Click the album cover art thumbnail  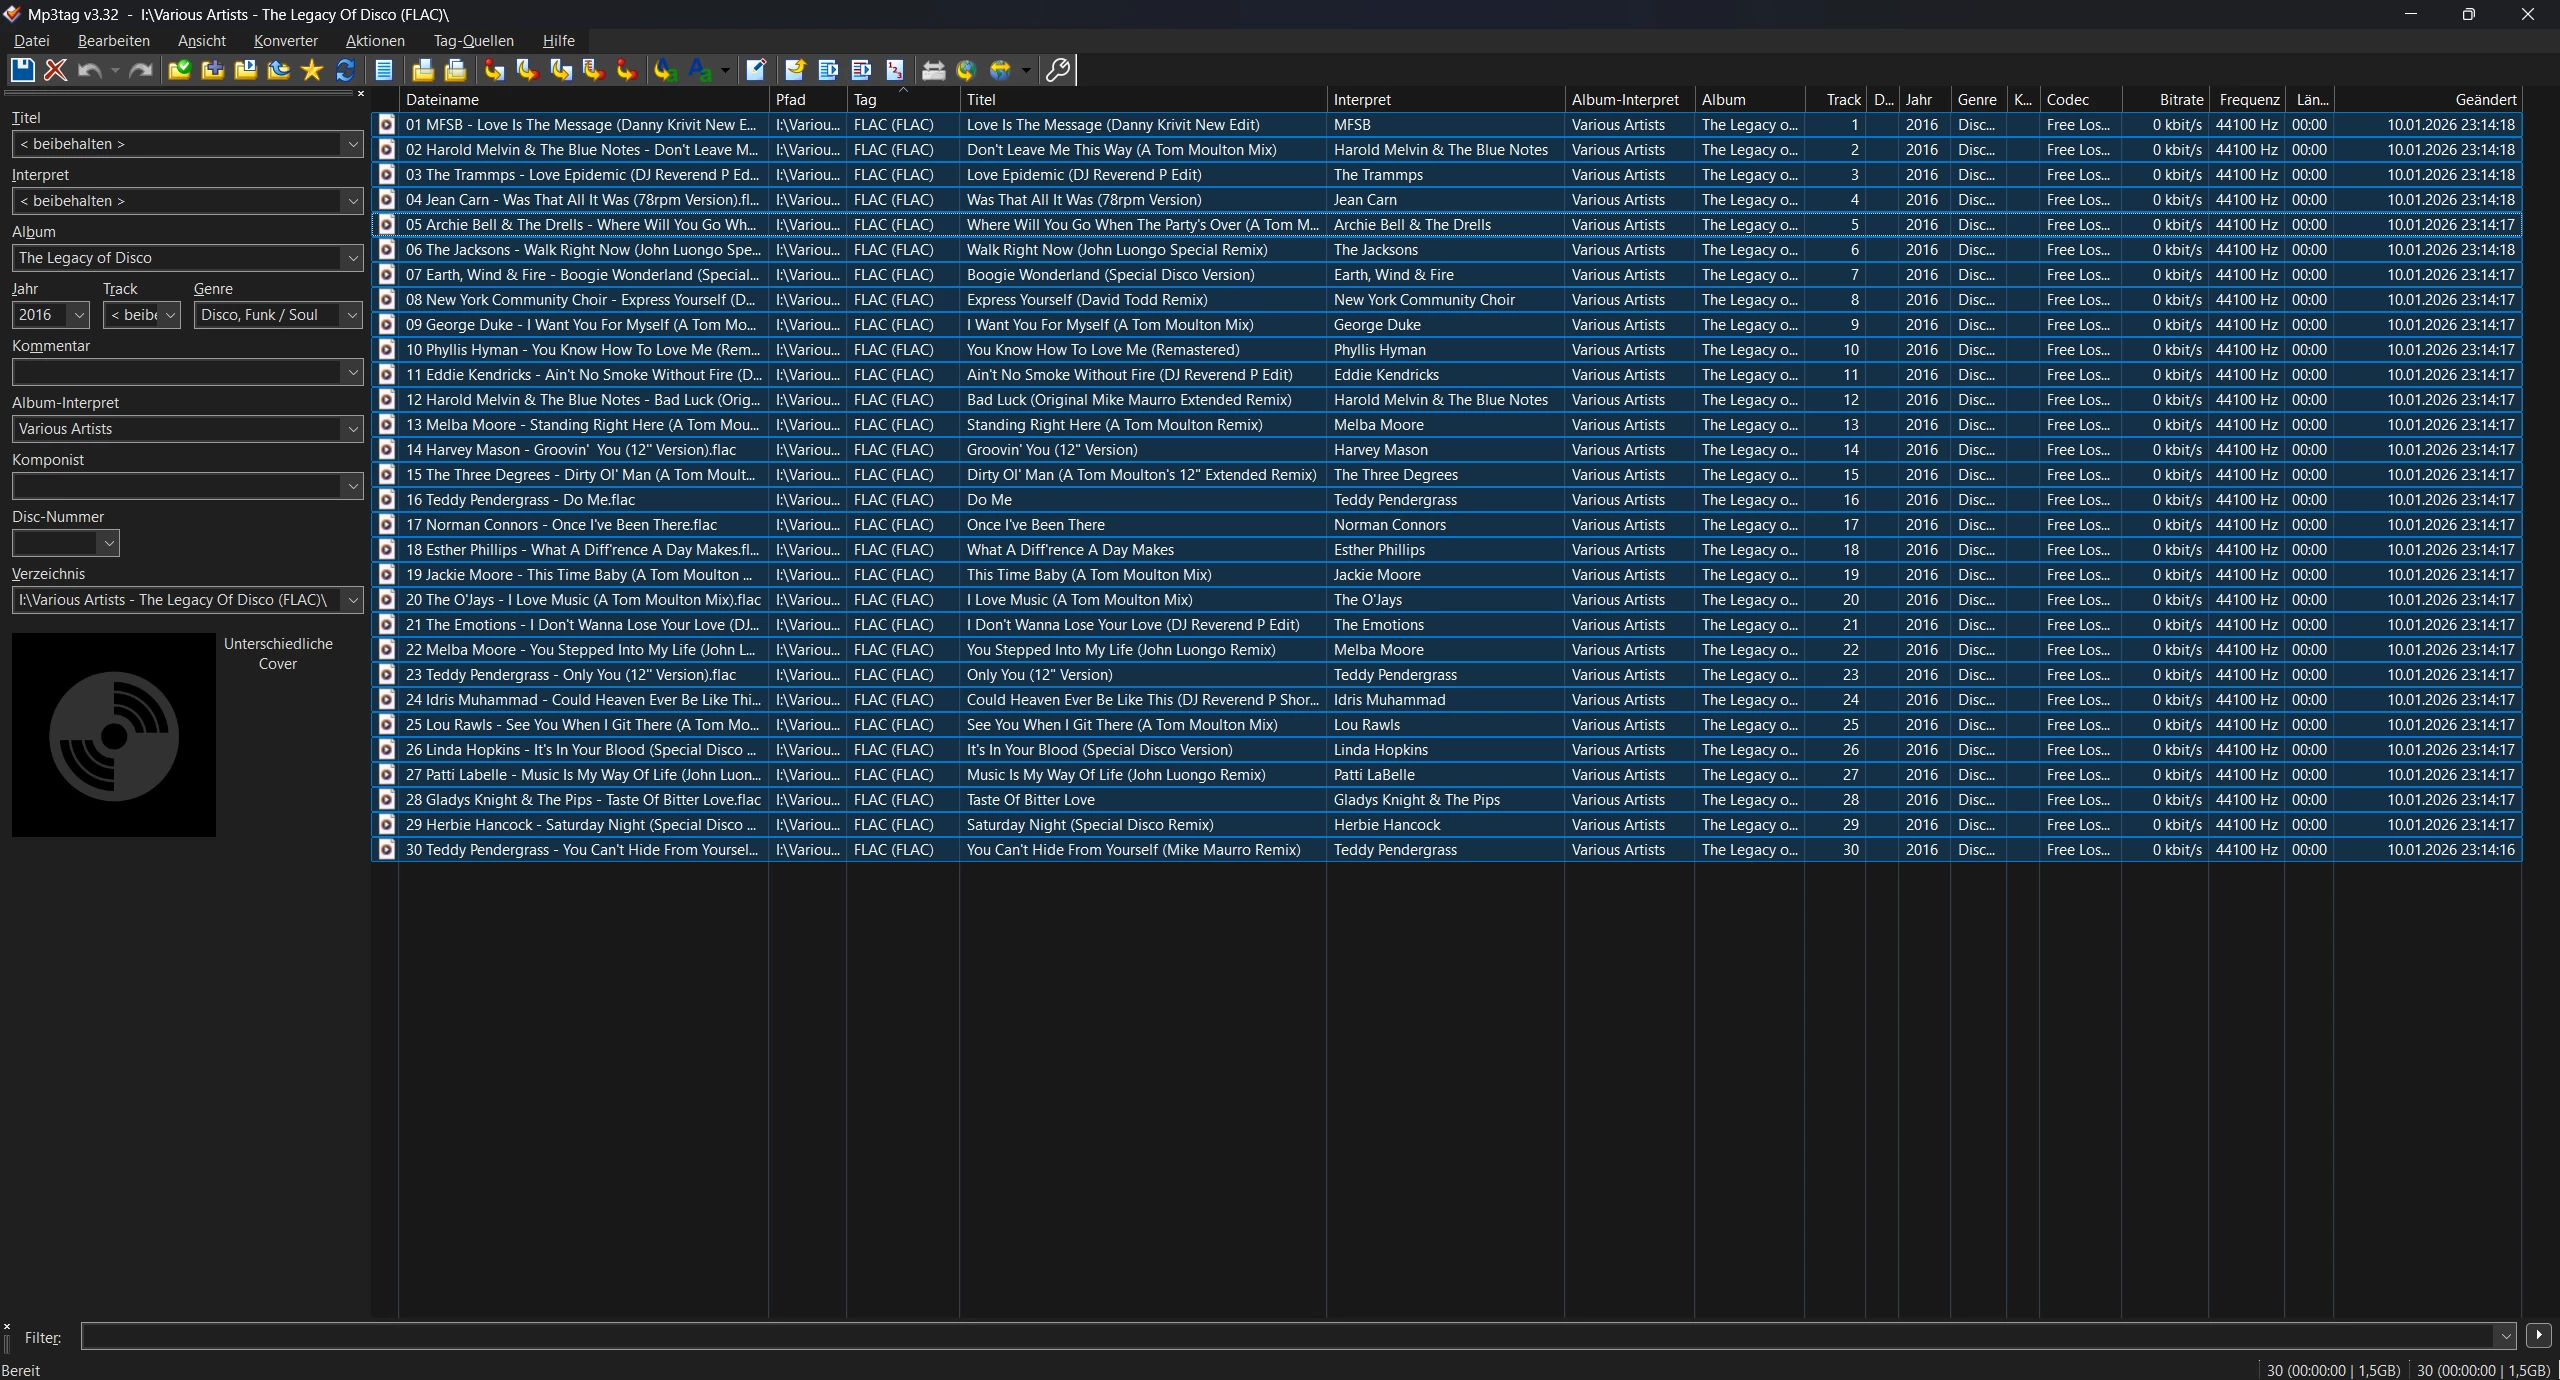pyautogui.click(x=114, y=735)
